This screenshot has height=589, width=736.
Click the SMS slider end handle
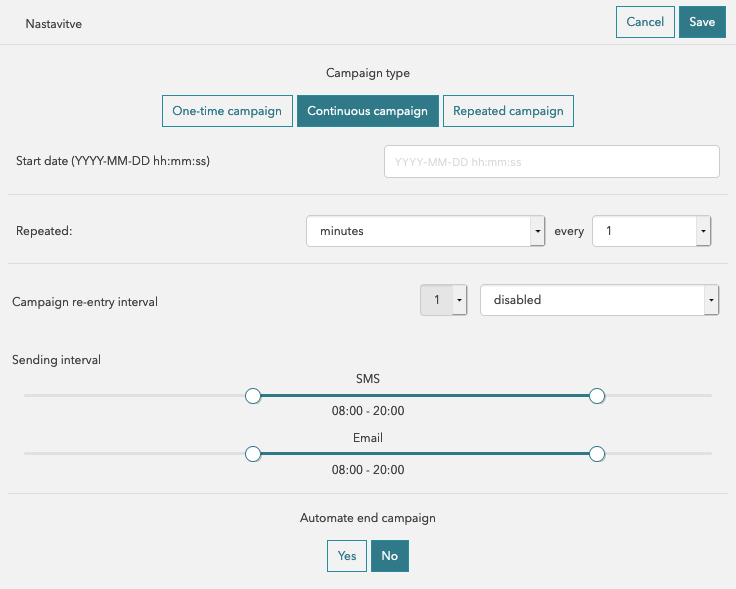[x=597, y=396]
